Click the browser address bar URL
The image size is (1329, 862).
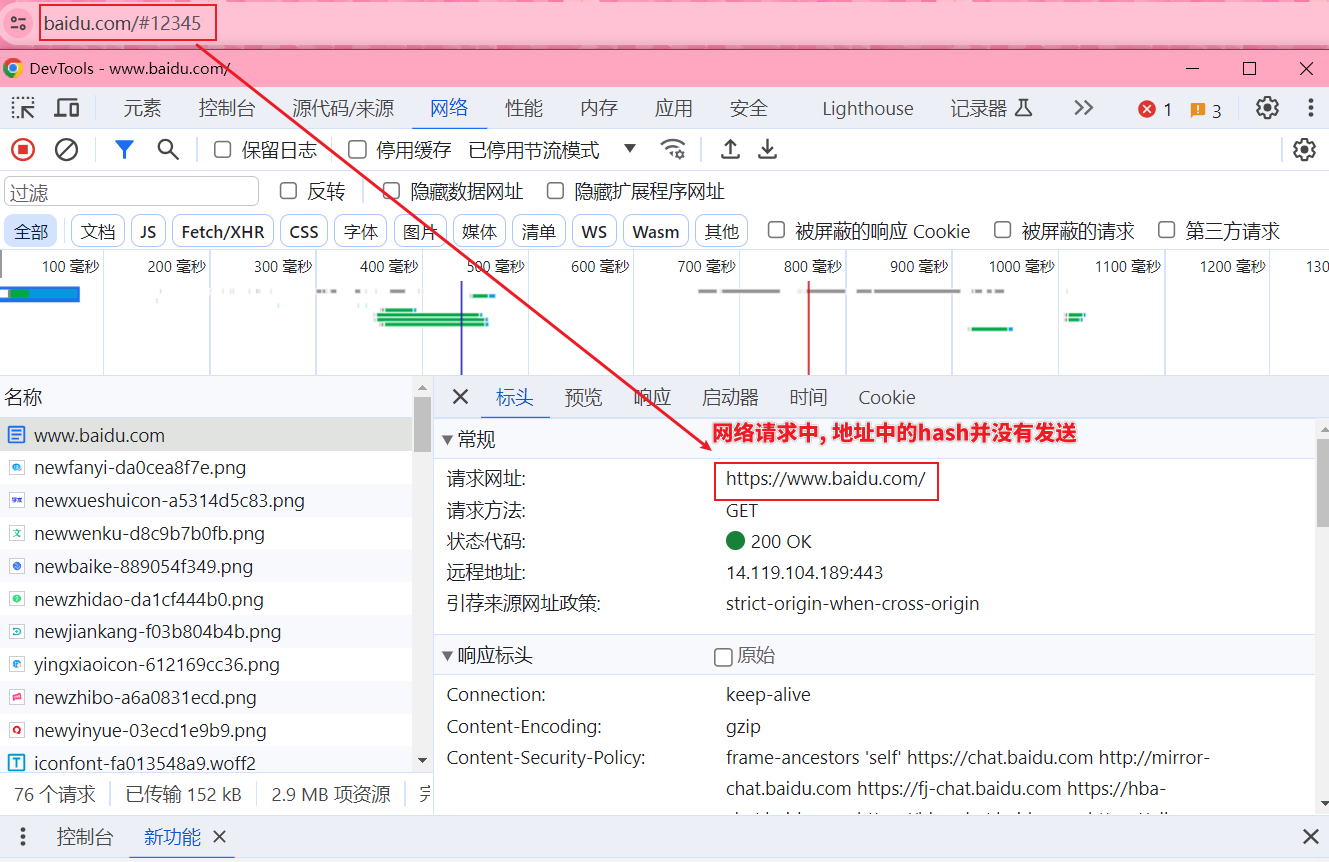pyautogui.click(x=123, y=23)
